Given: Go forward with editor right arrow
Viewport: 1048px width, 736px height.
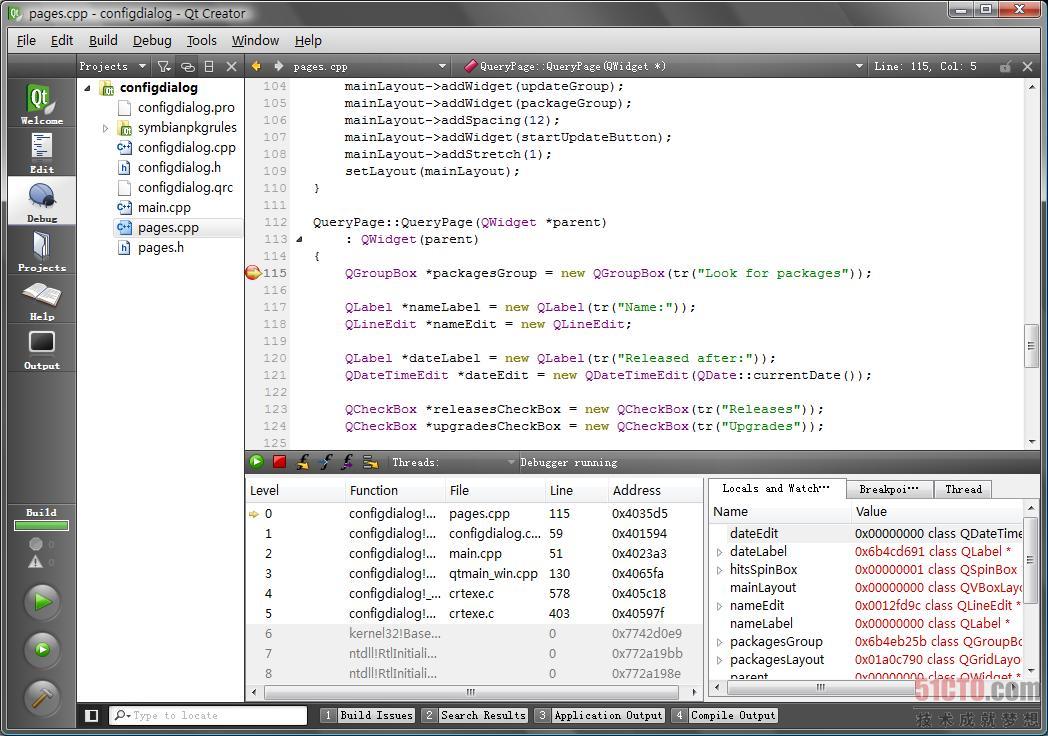Looking at the screenshot, I should point(278,66).
